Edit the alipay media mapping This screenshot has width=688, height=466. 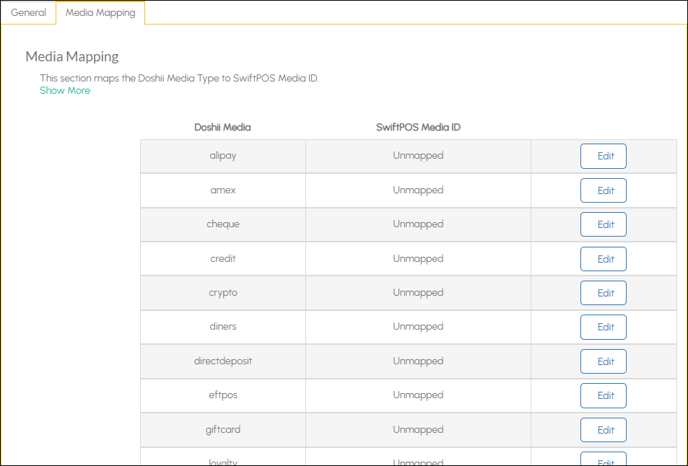(603, 156)
